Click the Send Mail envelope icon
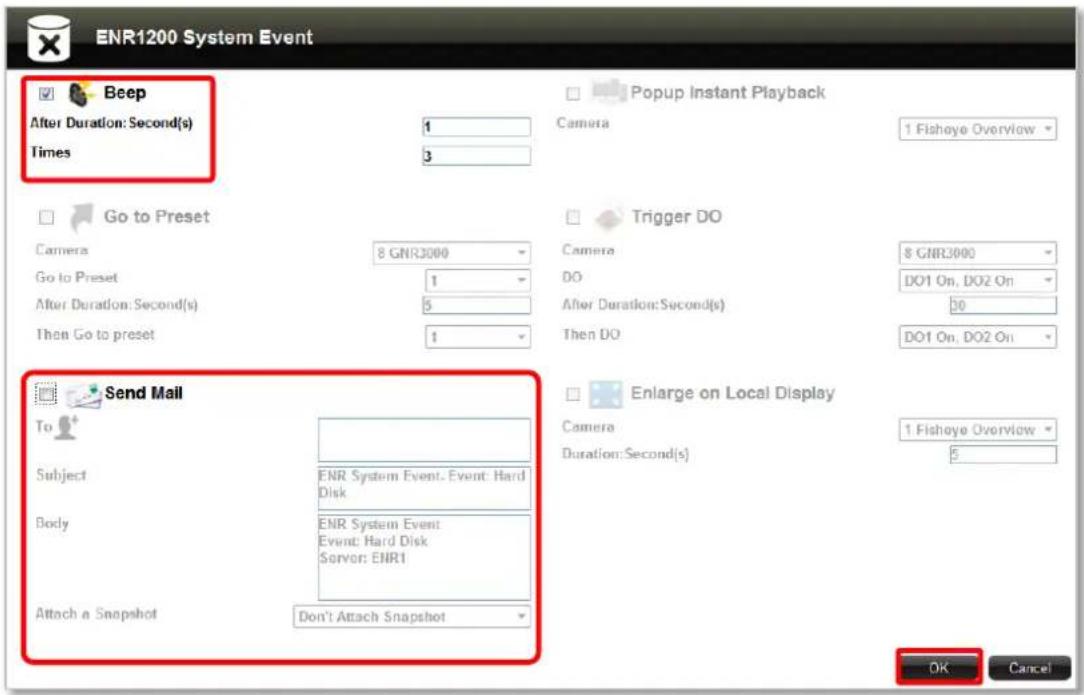The width and height of the screenshot is (1084, 695). [x=84, y=395]
